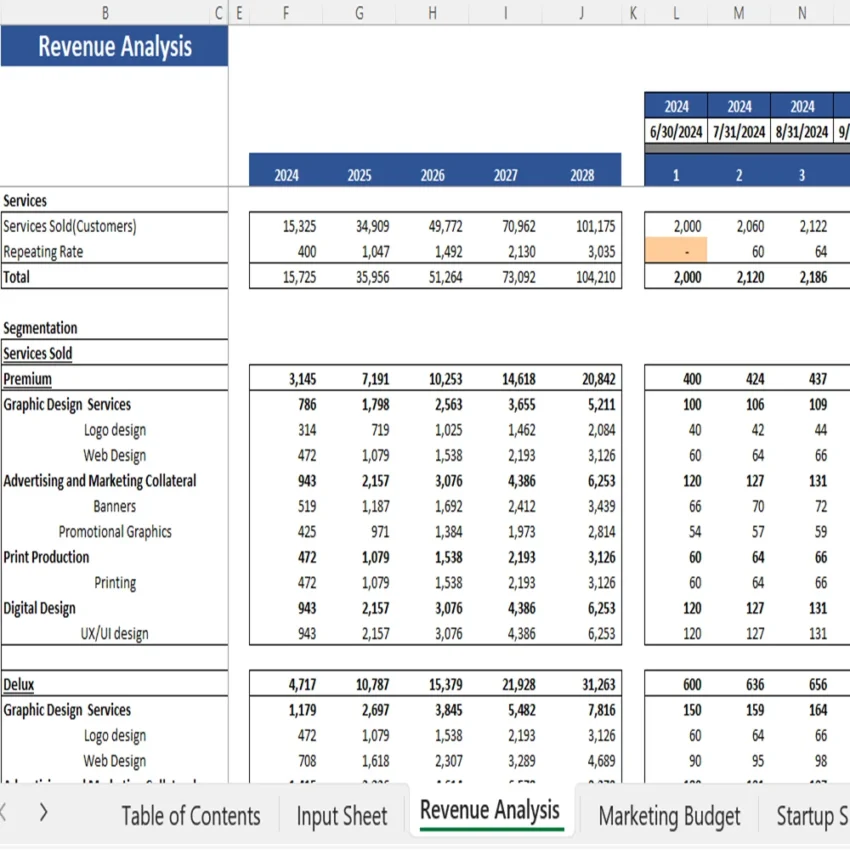Select column header L
Screen dimensions: 850x850
point(675,13)
